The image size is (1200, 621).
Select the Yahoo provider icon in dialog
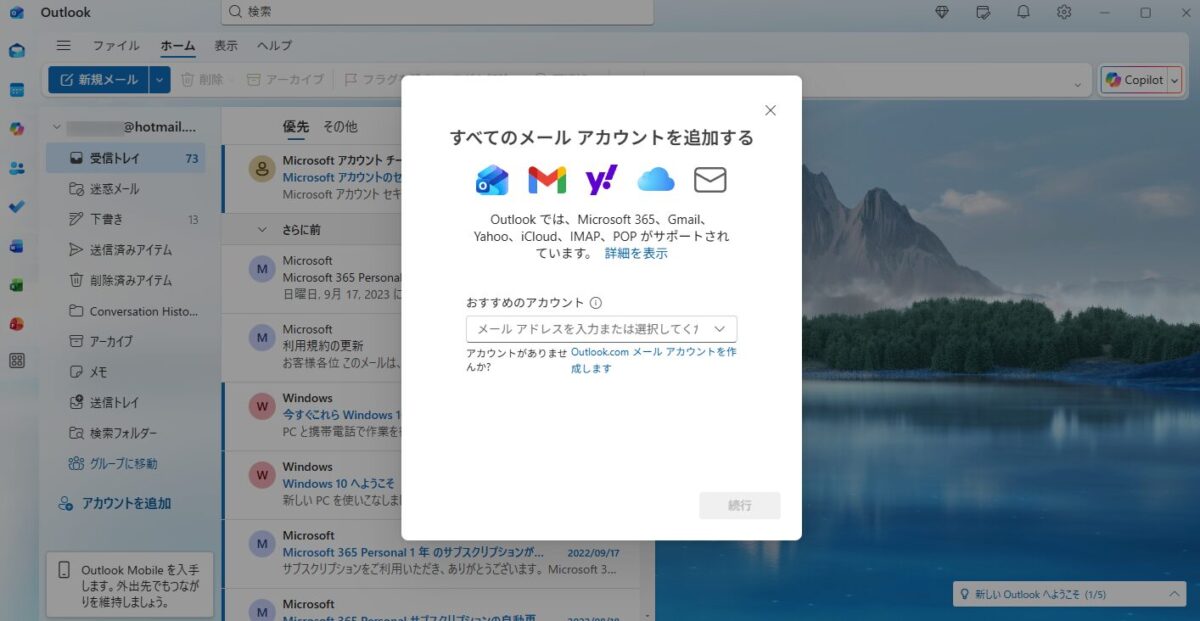pos(600,180)
